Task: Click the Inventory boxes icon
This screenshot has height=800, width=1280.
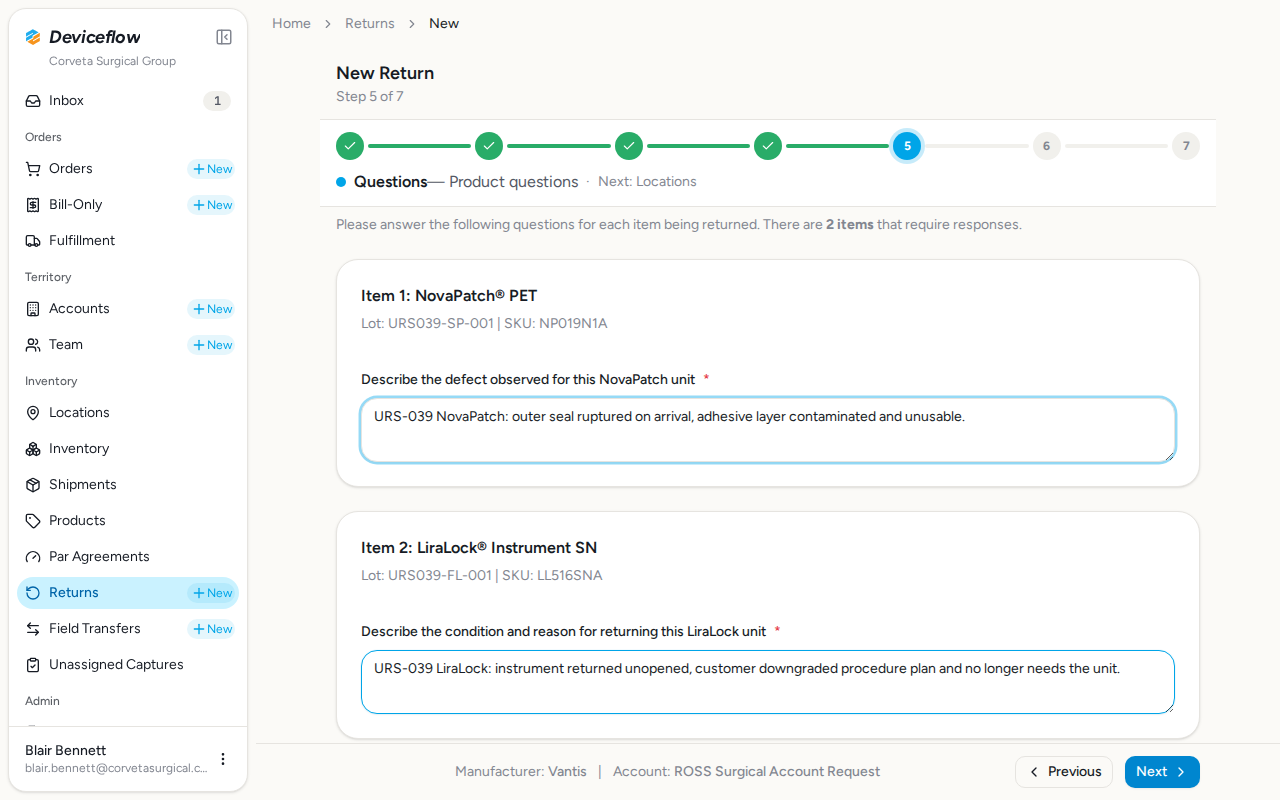Action: tap(33, 449)
